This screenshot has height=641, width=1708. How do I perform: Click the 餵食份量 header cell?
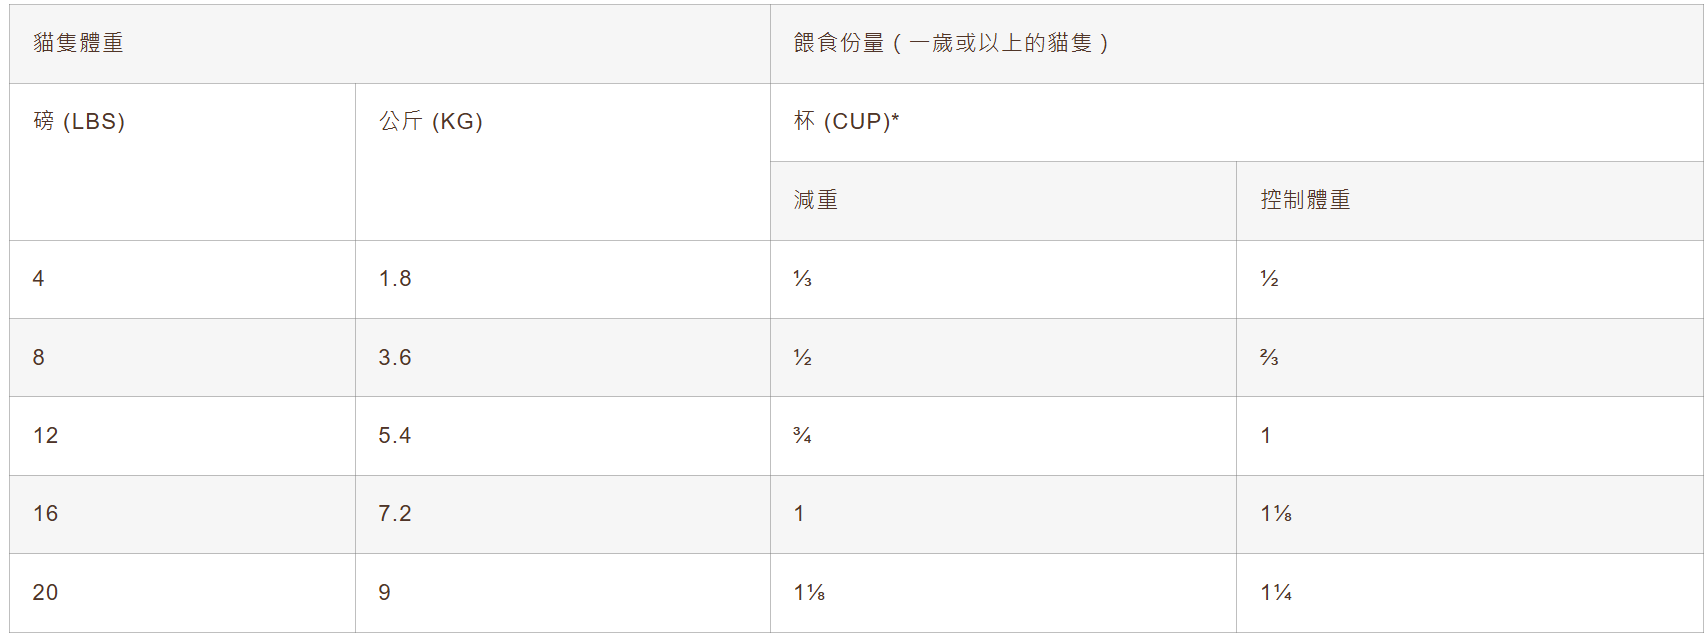point(950,43)
